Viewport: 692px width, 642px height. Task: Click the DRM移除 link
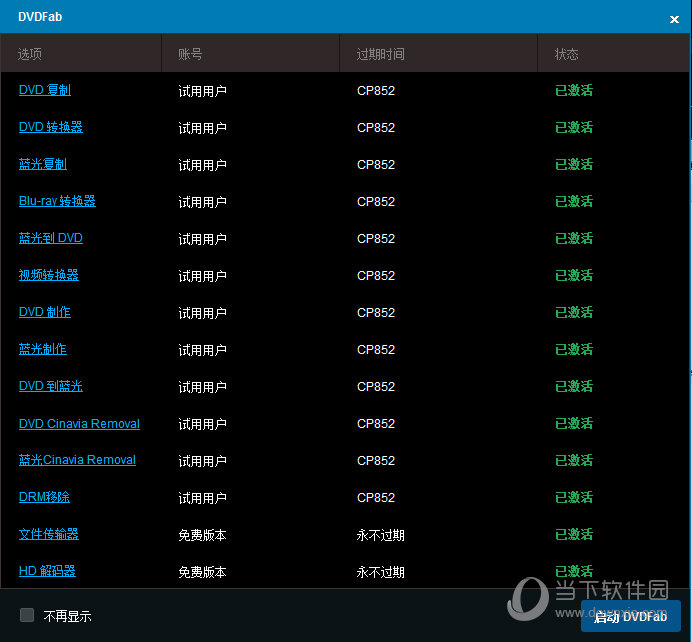44,497
